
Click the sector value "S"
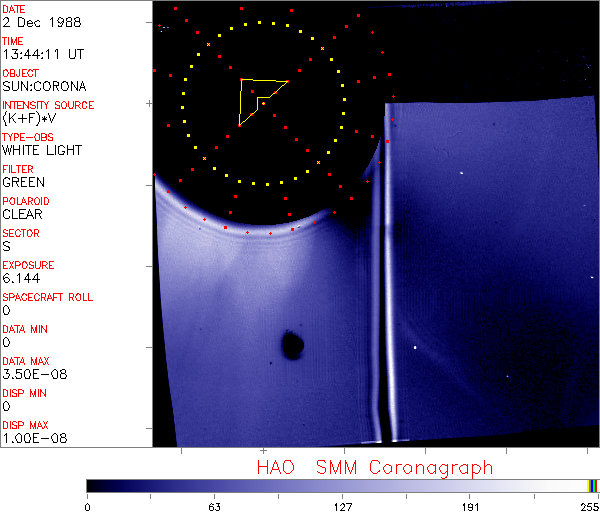pos(6,246)
